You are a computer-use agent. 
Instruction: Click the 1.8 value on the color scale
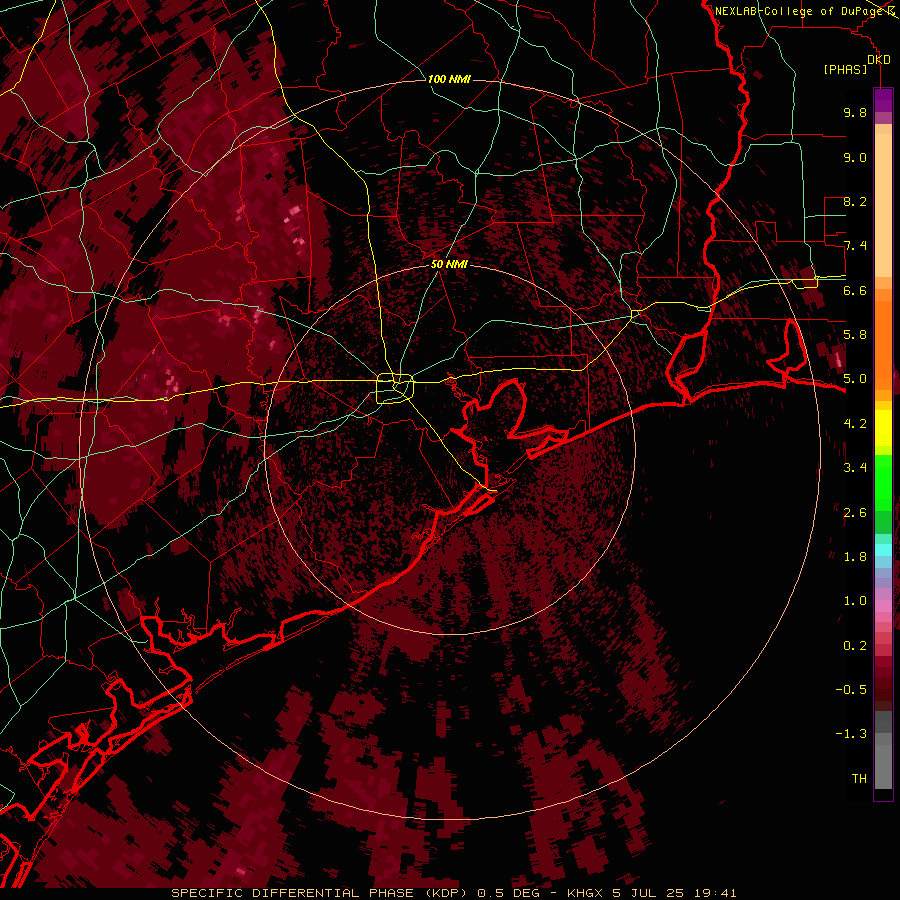click(855, 557)
